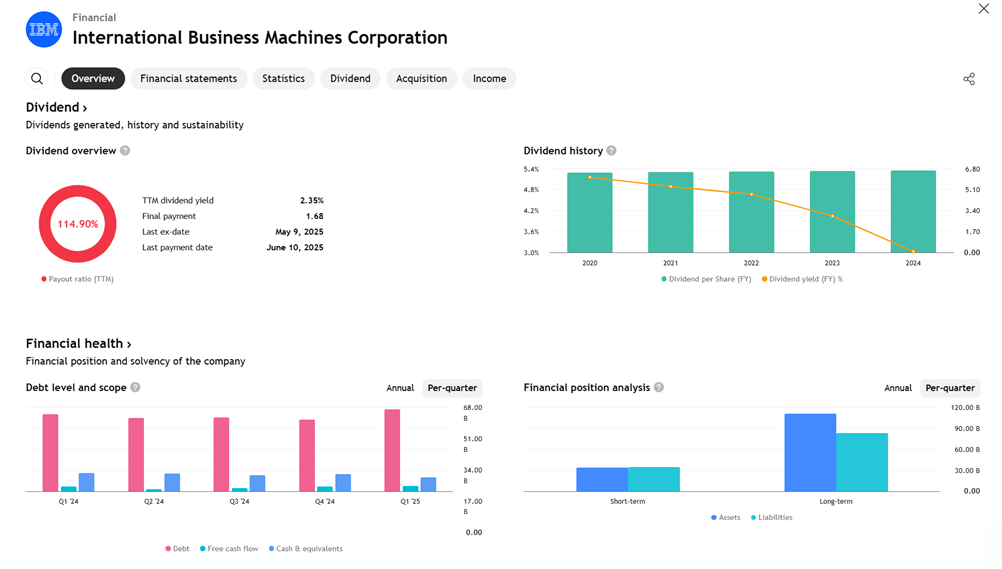Open the Acquisition tab
1002x569 pixels.
coord(421,79)
